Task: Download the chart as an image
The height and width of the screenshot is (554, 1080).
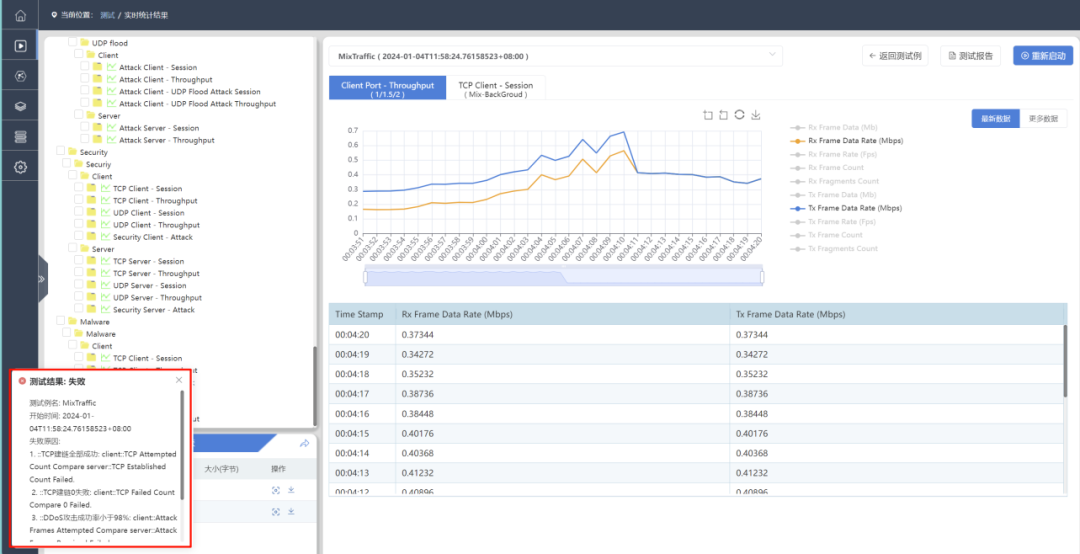Action: click(x=756, y=115)
